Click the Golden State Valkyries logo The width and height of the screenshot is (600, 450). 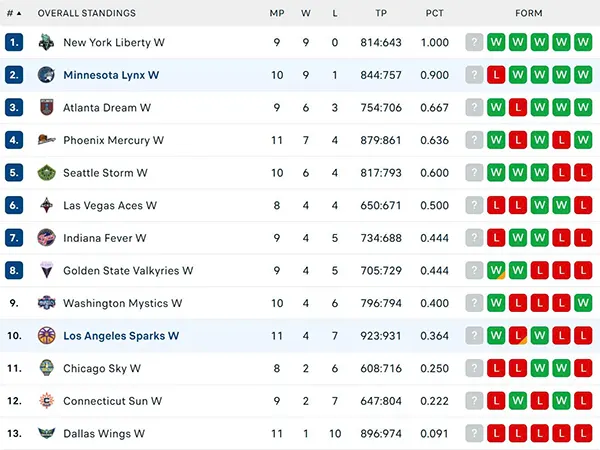click(x=46, y=270)
